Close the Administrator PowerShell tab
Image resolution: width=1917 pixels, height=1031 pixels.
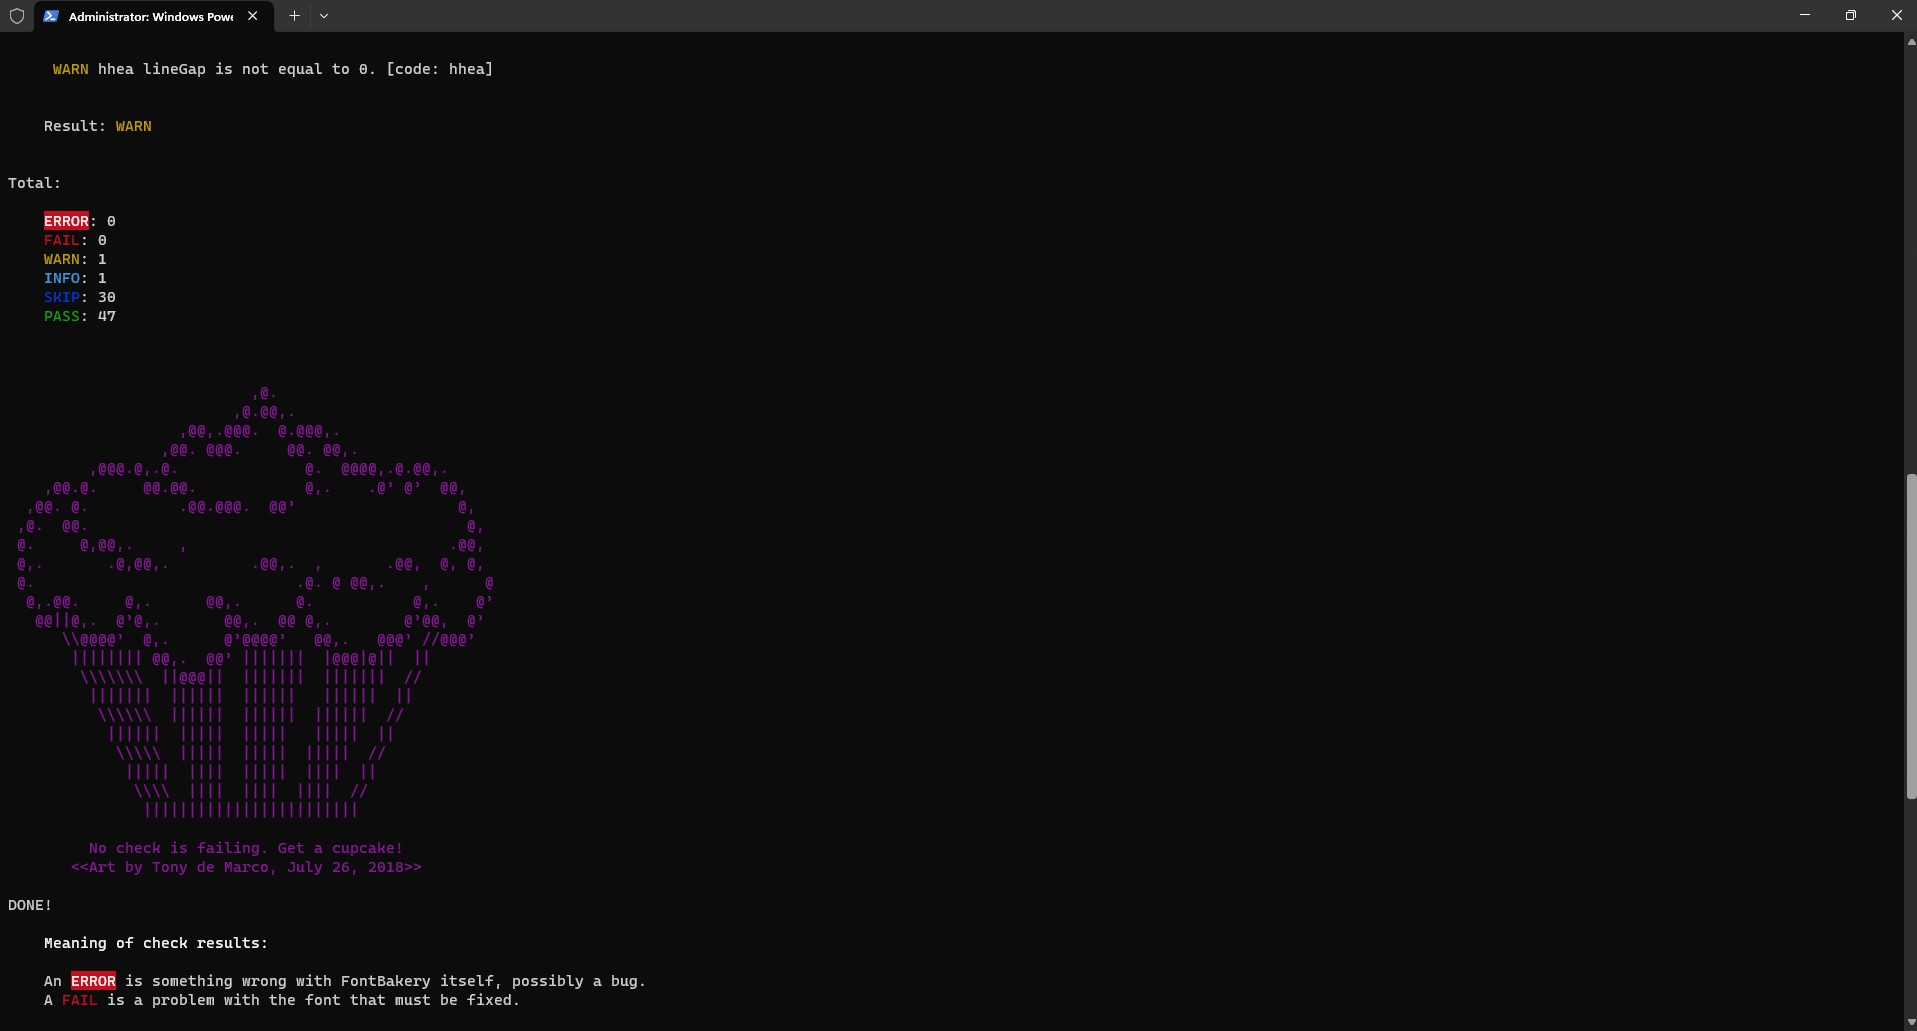click(x=252, y=16)
